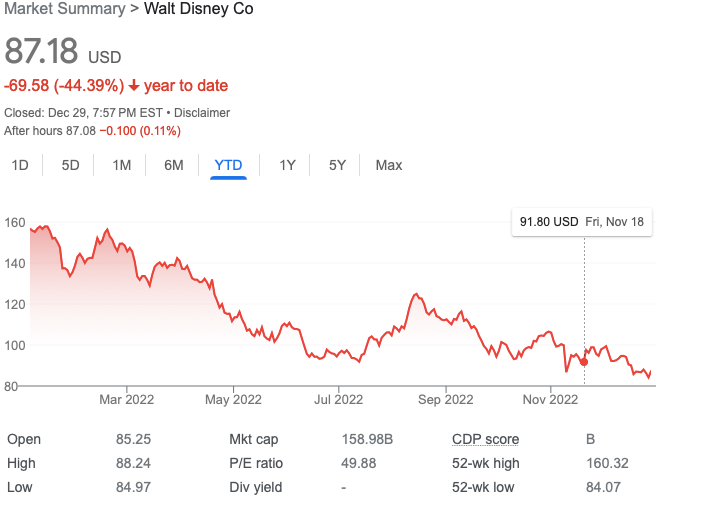
Task: Switch to the 6M chart range
Action: pos(174,165)
